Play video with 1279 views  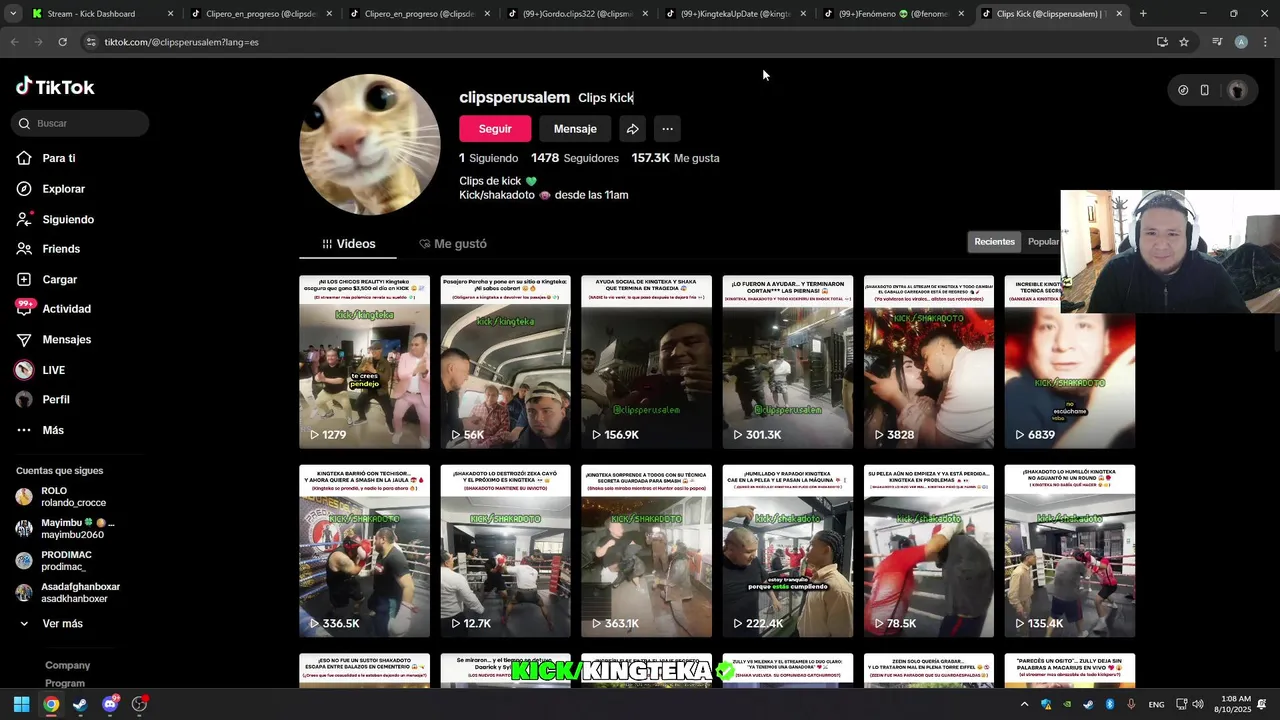(364, 362)
